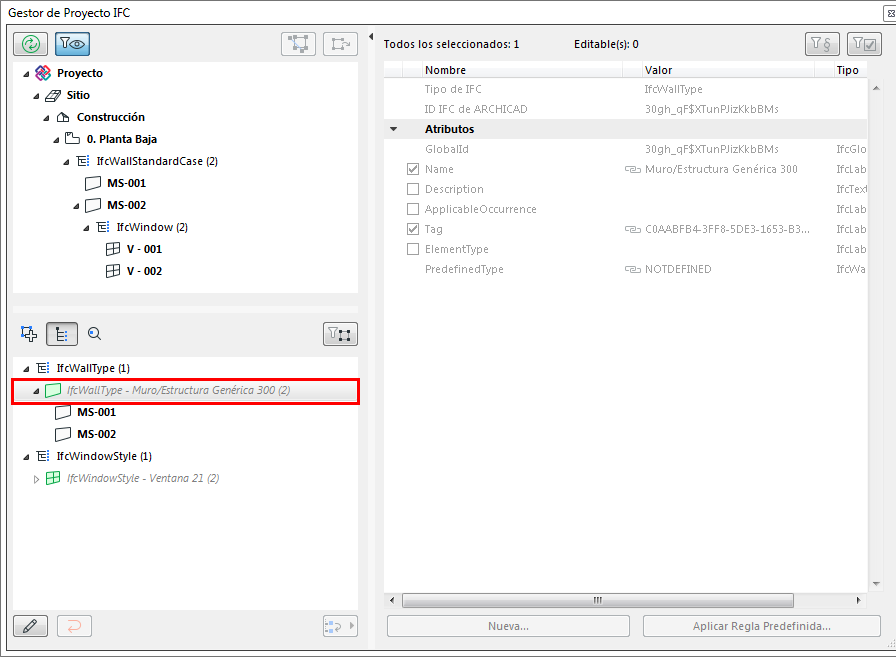Expand the IfcWindowStyle - Ventana 21 item
896x669 pixels.
tap(36, 479)
